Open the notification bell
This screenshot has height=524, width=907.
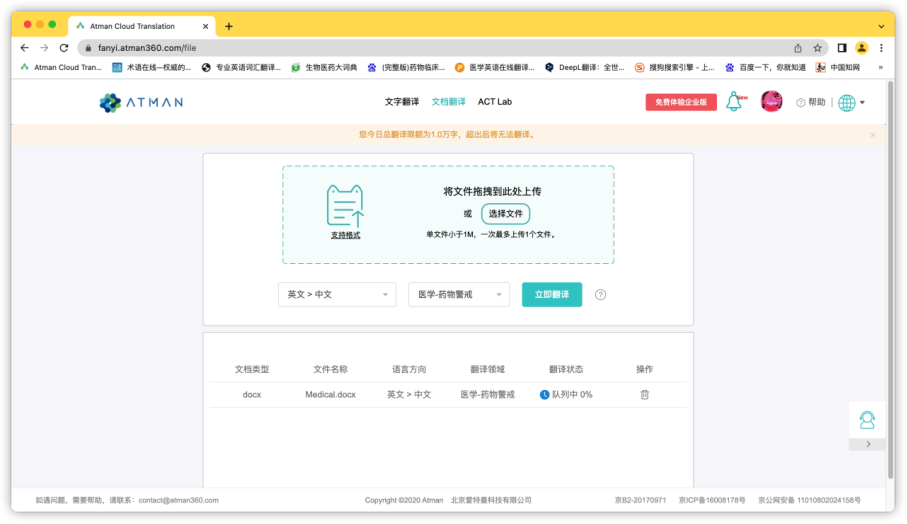(x=734, y=102)
